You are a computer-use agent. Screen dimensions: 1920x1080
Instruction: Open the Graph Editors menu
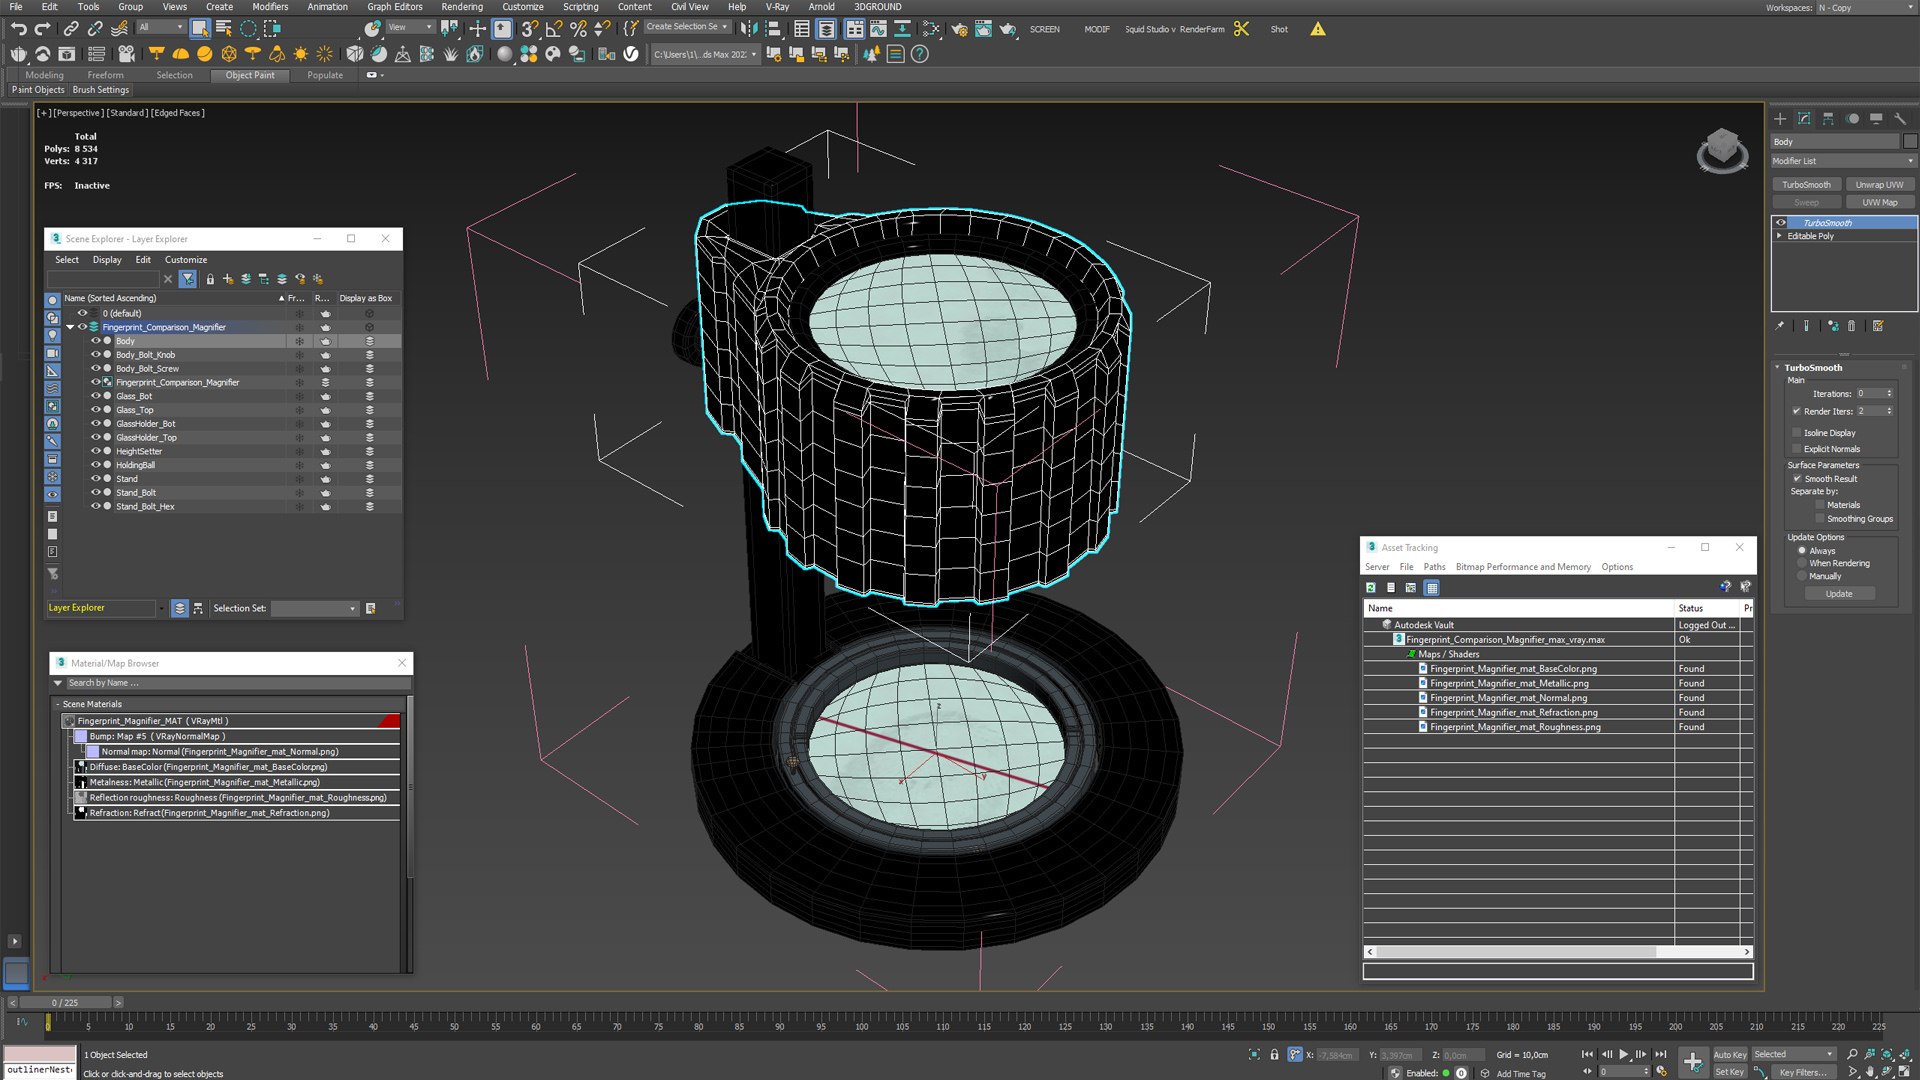click(x=395, y=7)
